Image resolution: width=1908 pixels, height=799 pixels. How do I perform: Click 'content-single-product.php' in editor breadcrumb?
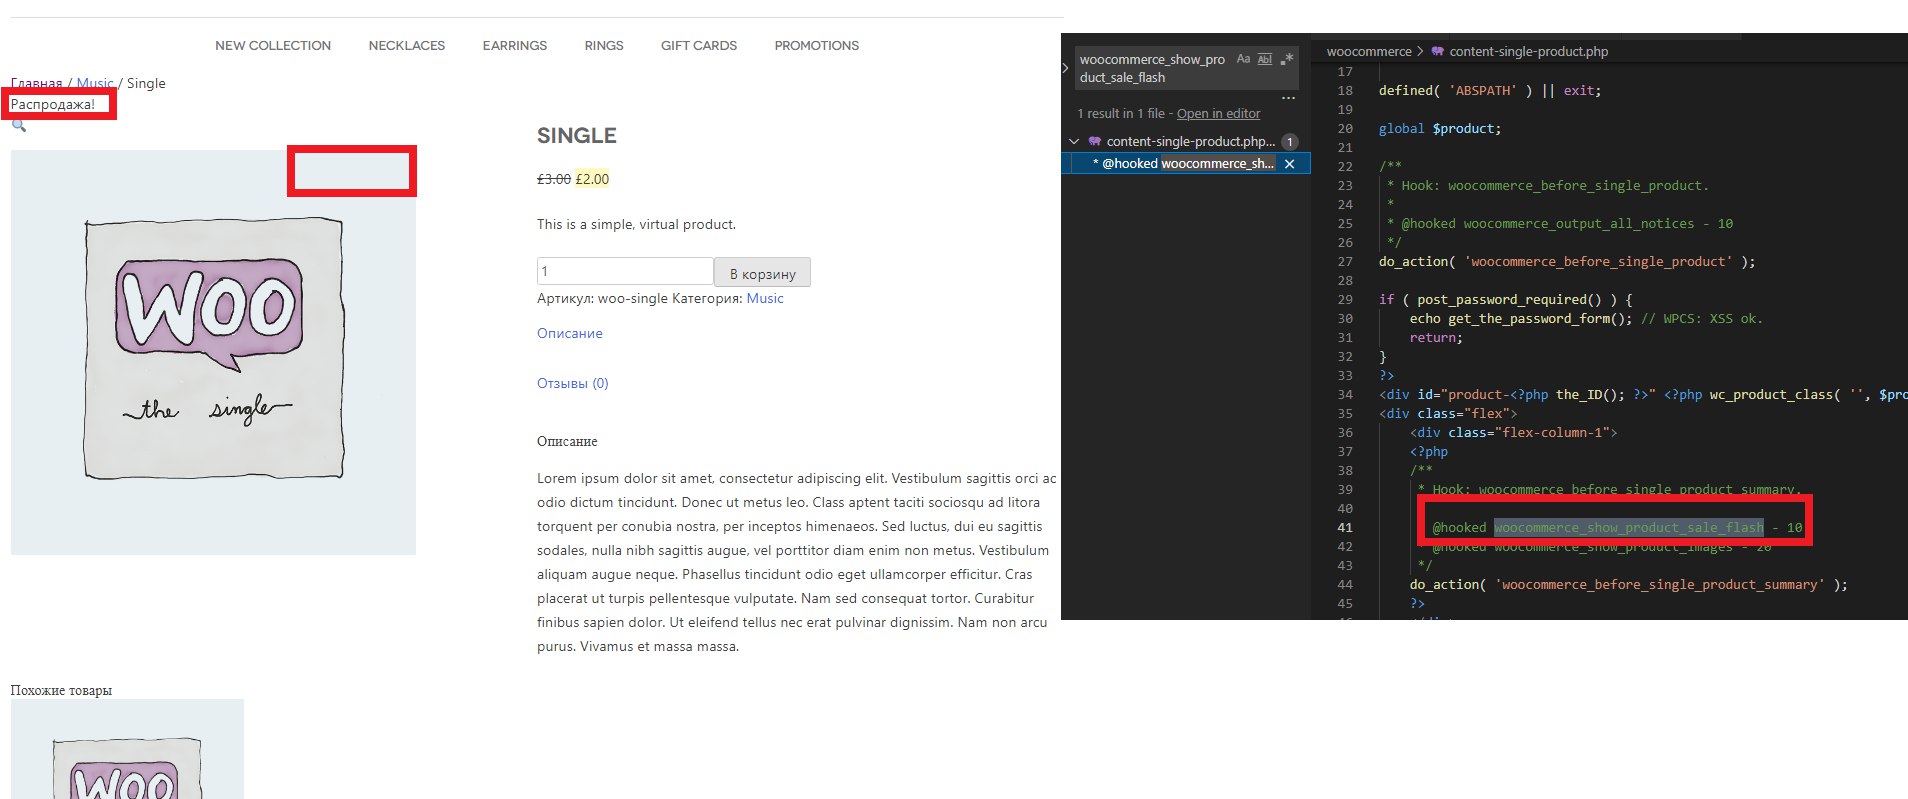(1529, 51)
